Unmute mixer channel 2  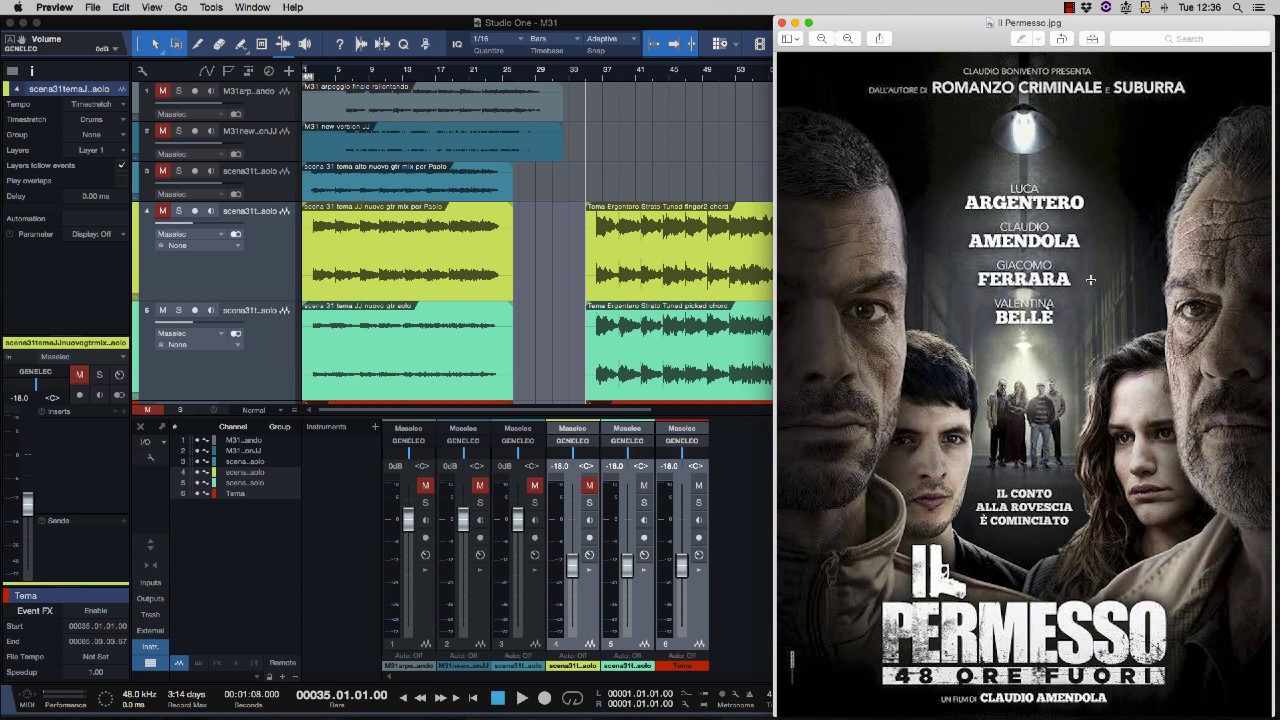480,486
